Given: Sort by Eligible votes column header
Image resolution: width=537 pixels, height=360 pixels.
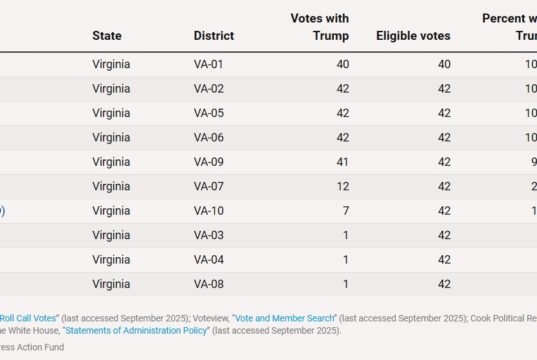Looking at the screenshot, I should click(413, 36).
